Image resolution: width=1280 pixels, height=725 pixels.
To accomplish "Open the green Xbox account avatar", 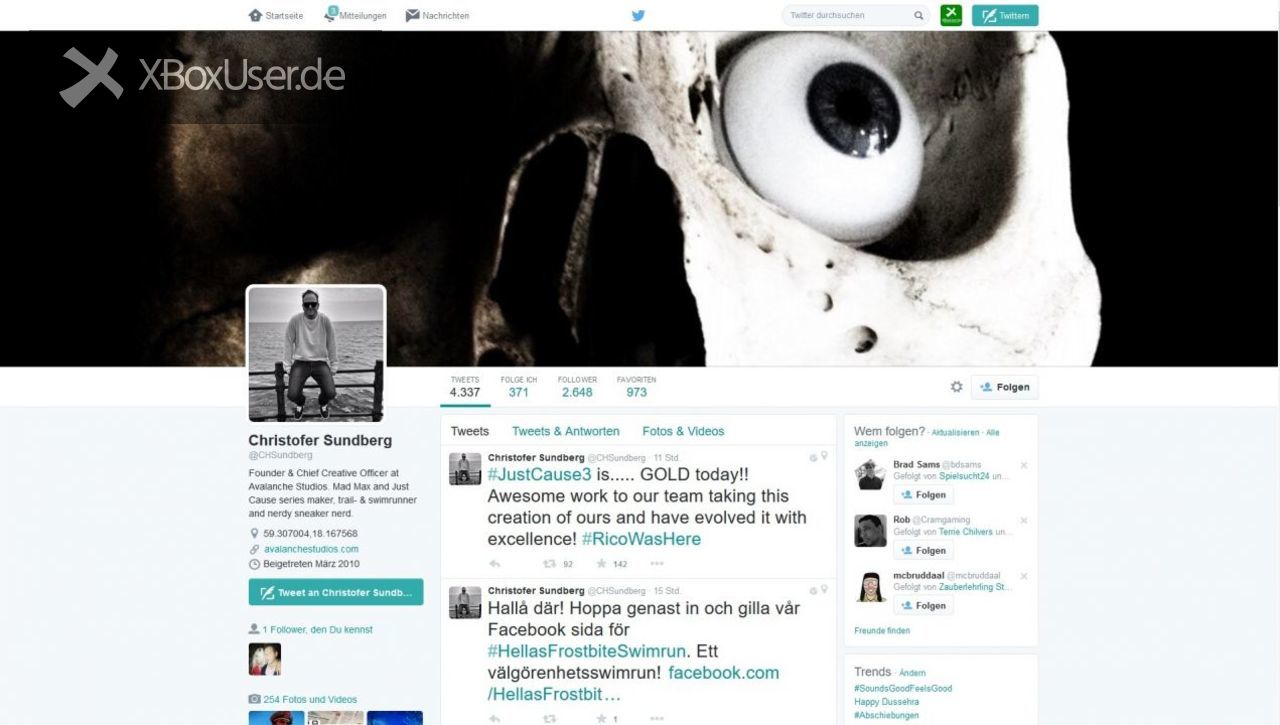I will 951,15.
